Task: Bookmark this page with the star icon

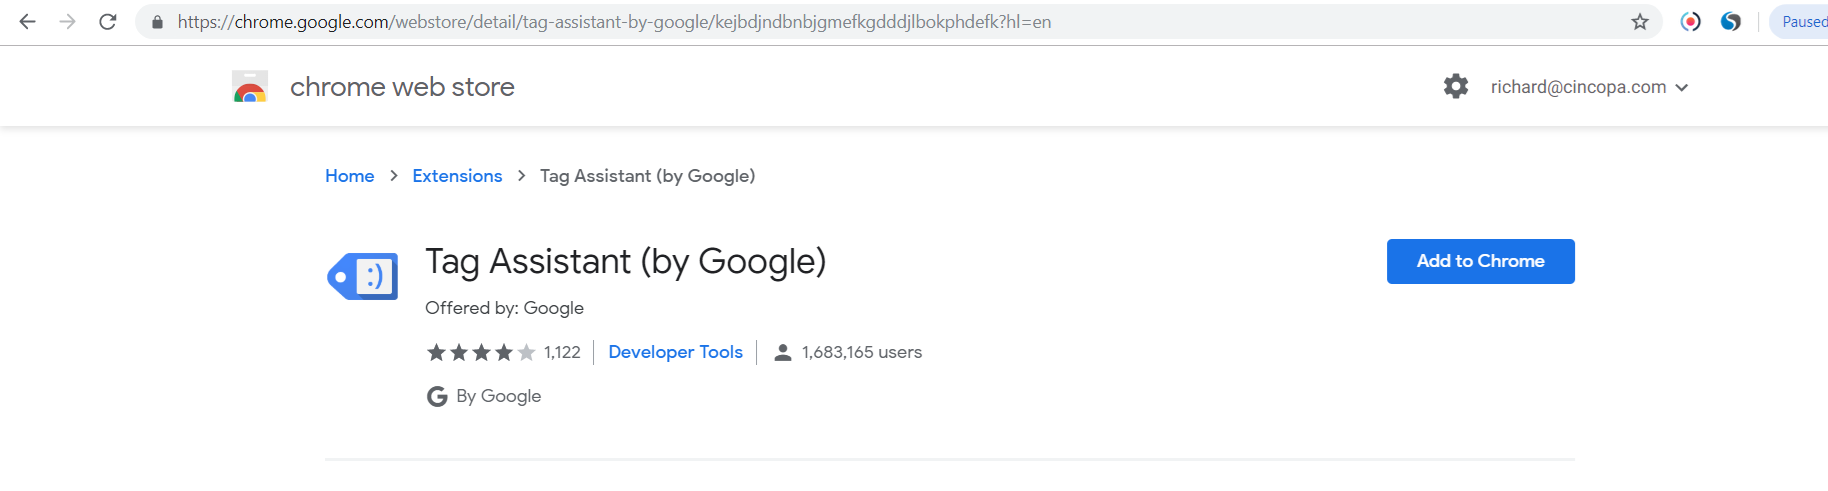Action: pyautogui.click(x=1640, y=22)
